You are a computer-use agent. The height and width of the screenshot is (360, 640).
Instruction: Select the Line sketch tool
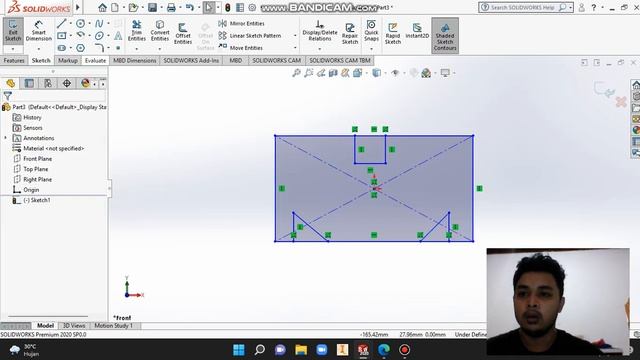coord(62,24)
